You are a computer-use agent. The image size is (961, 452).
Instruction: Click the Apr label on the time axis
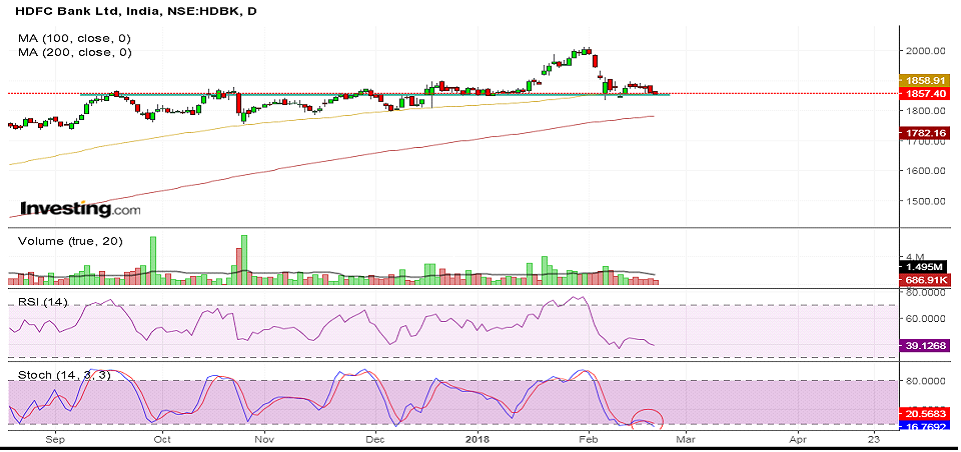[798, 439]
